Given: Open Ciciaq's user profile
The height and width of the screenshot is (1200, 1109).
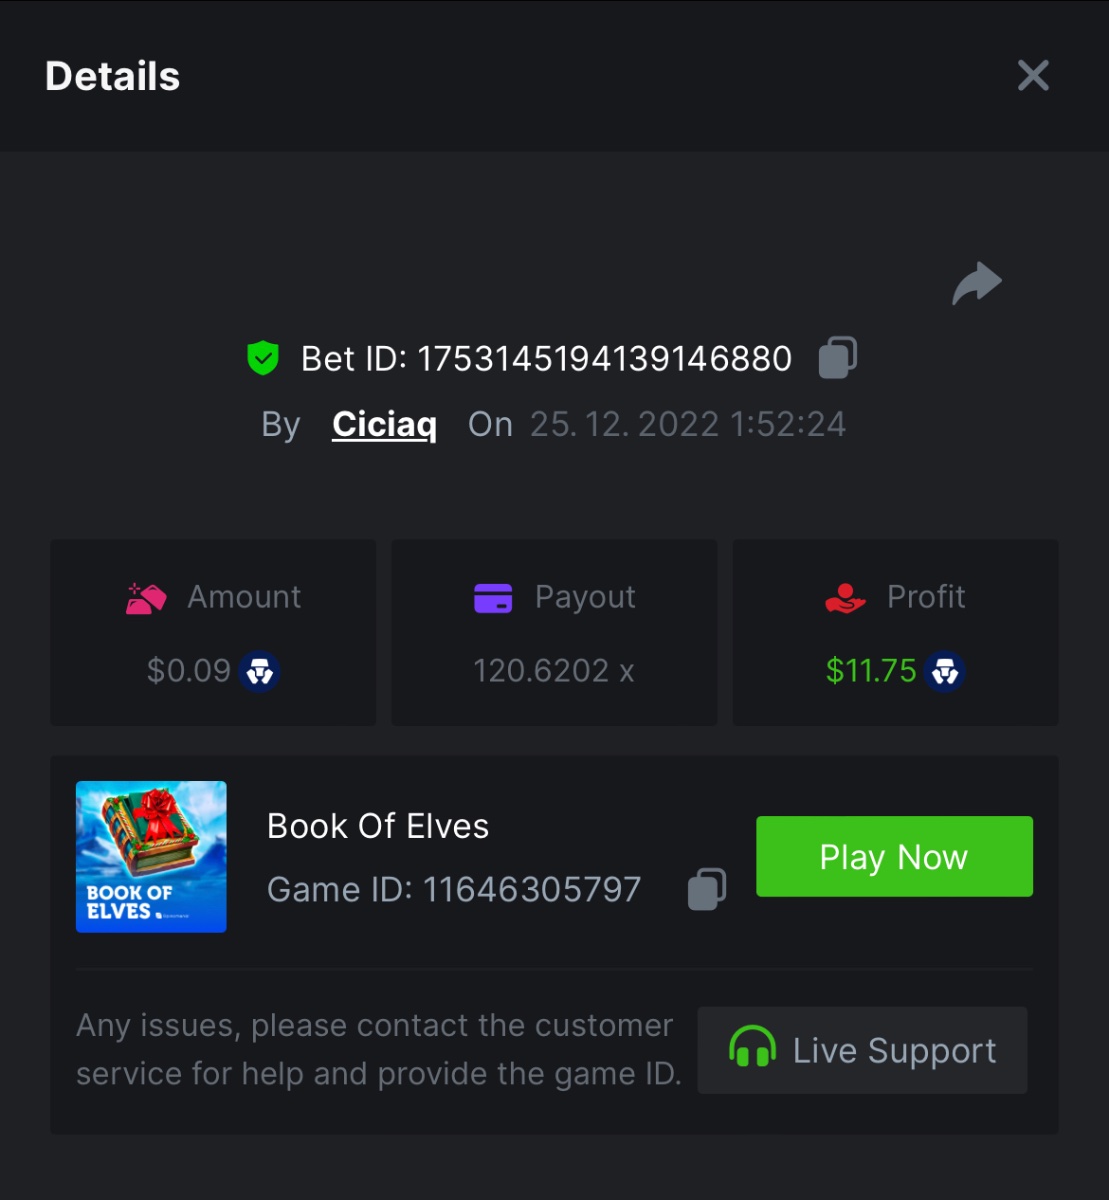Looking at the screenshot, I should (x=384, y=424).
